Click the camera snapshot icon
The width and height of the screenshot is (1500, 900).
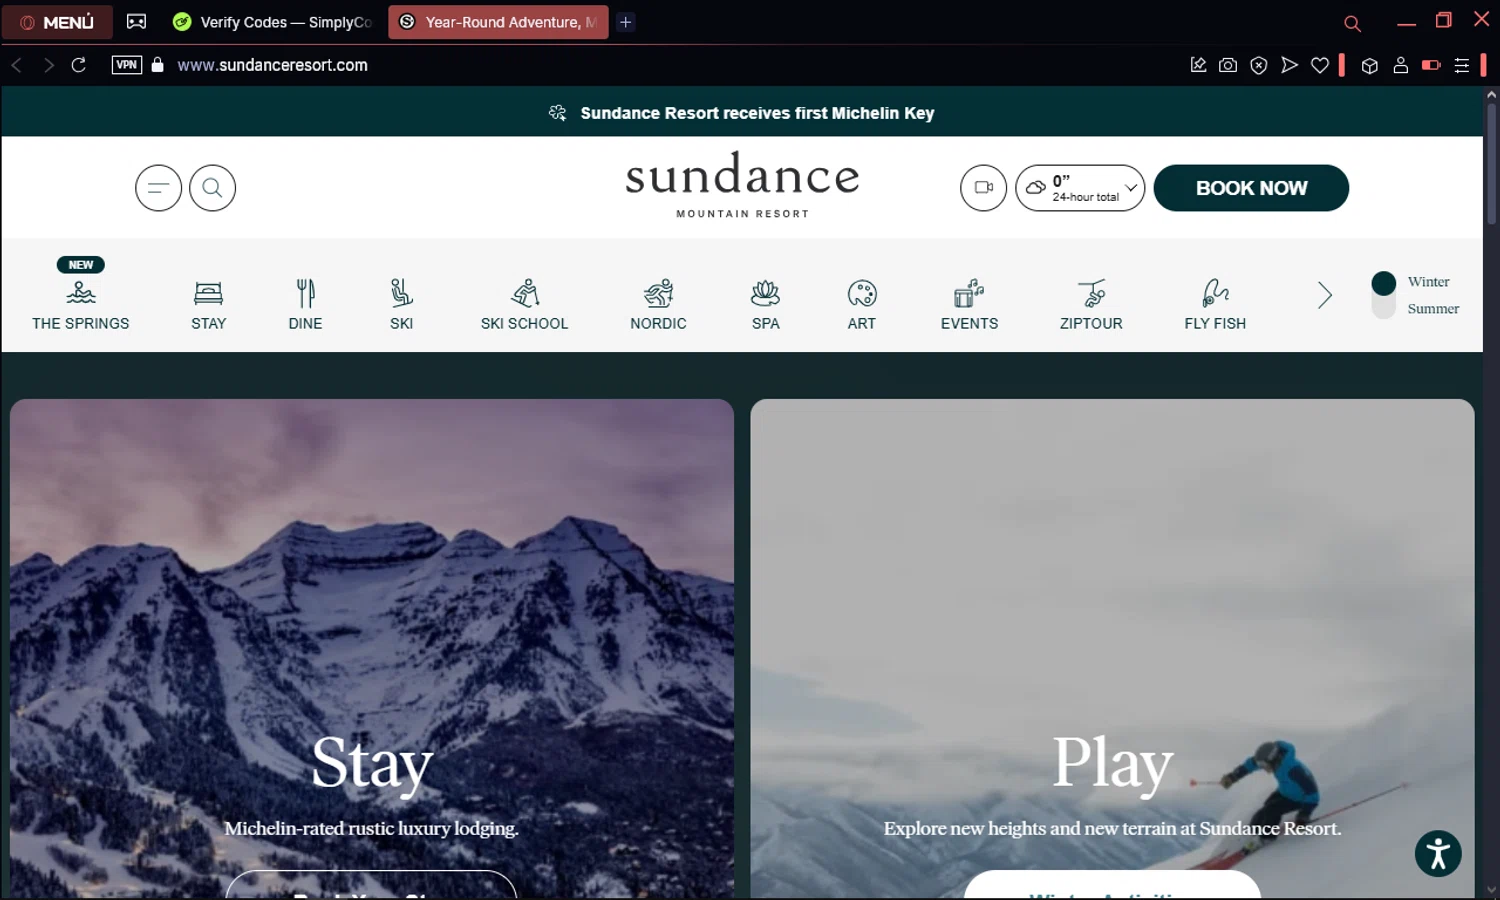click(x=1228, y=65)
